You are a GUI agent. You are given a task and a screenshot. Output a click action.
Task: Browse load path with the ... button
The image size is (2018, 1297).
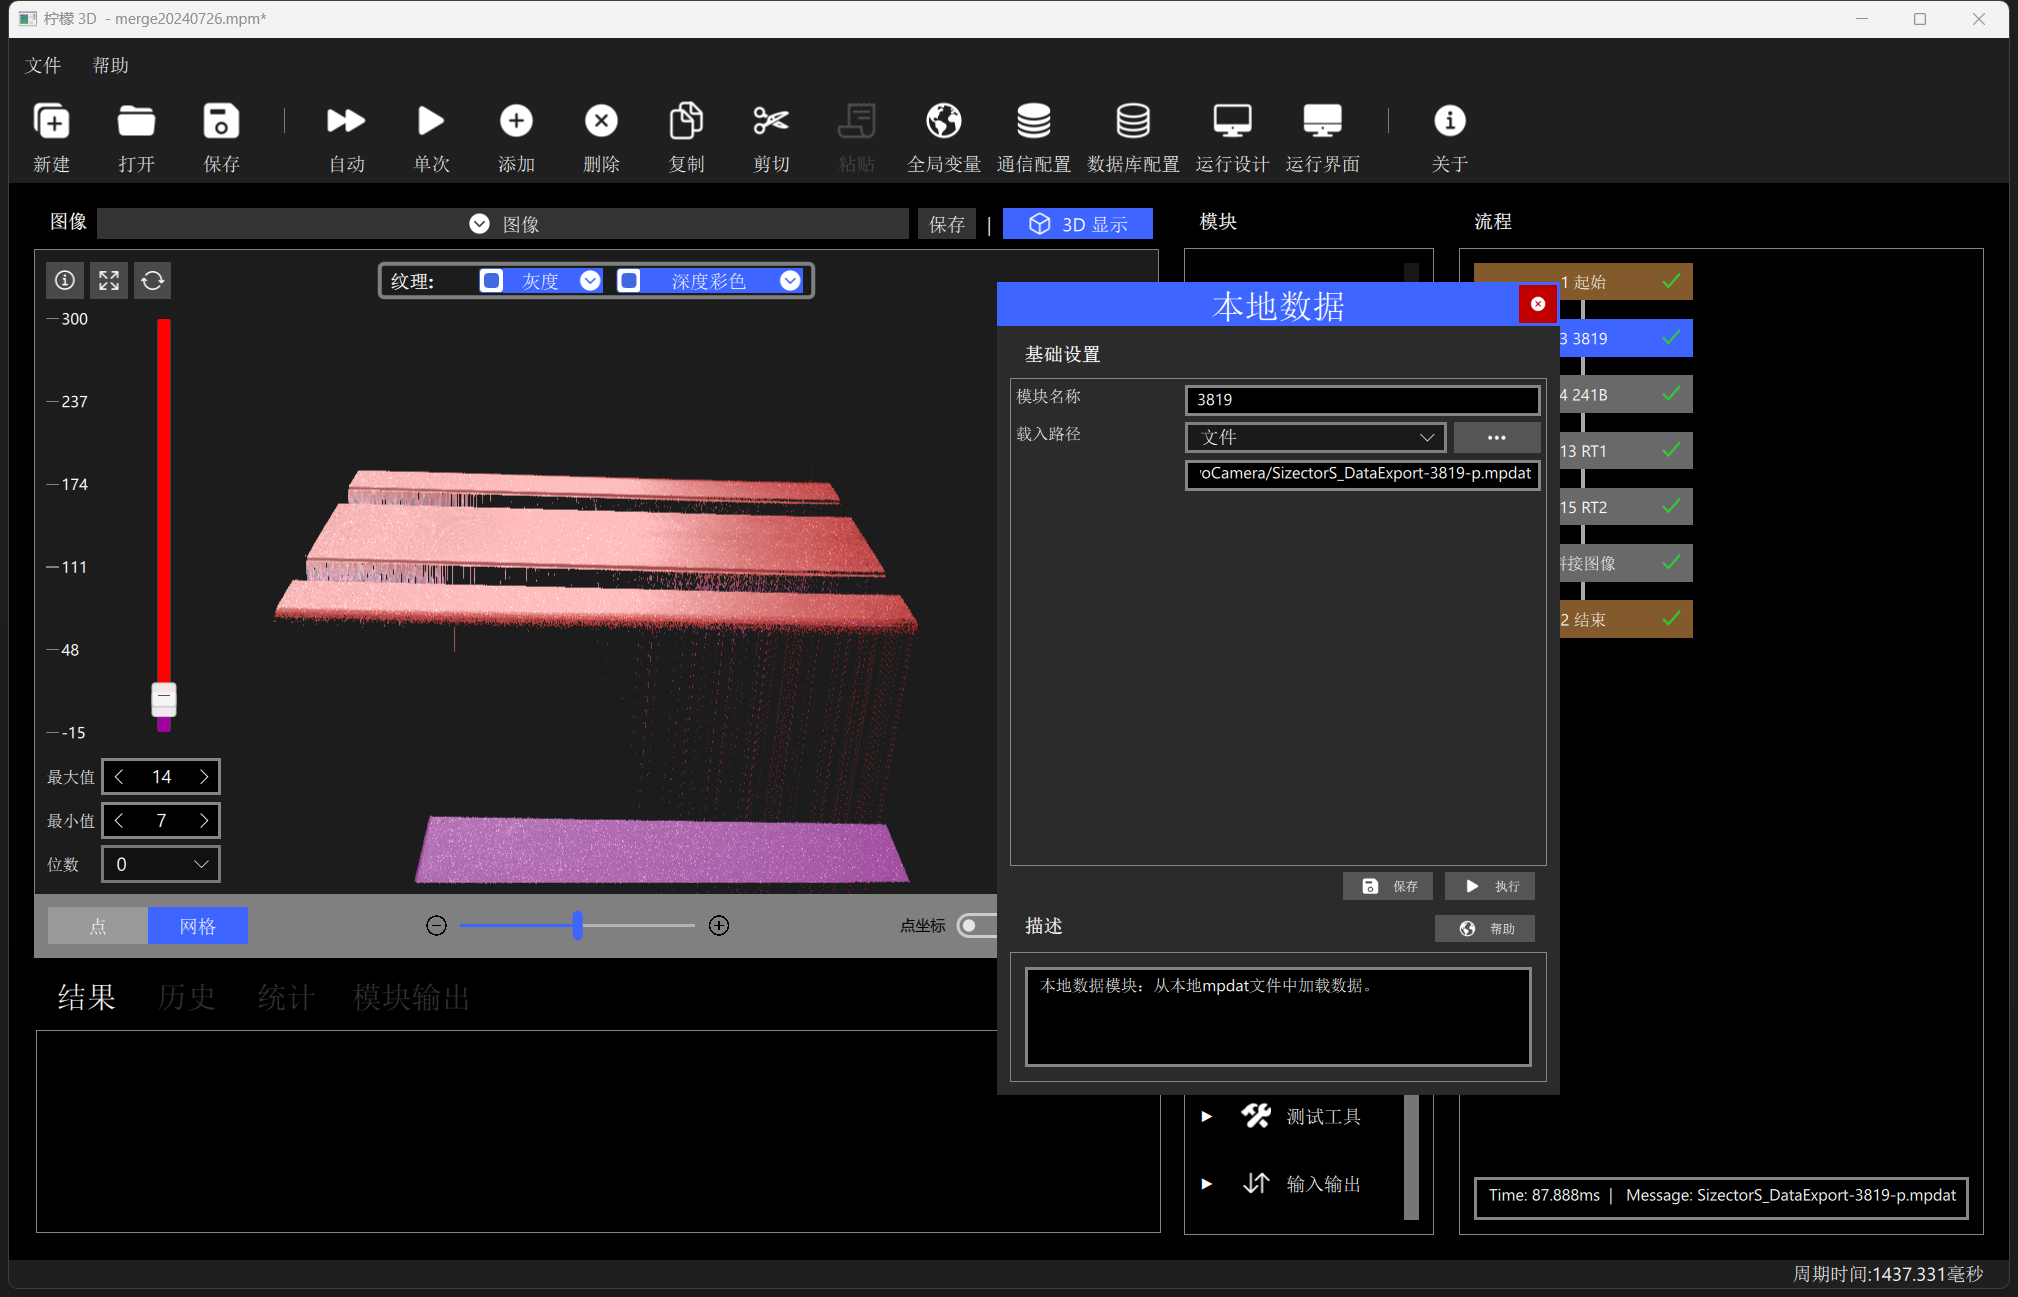coord(1496,437)
